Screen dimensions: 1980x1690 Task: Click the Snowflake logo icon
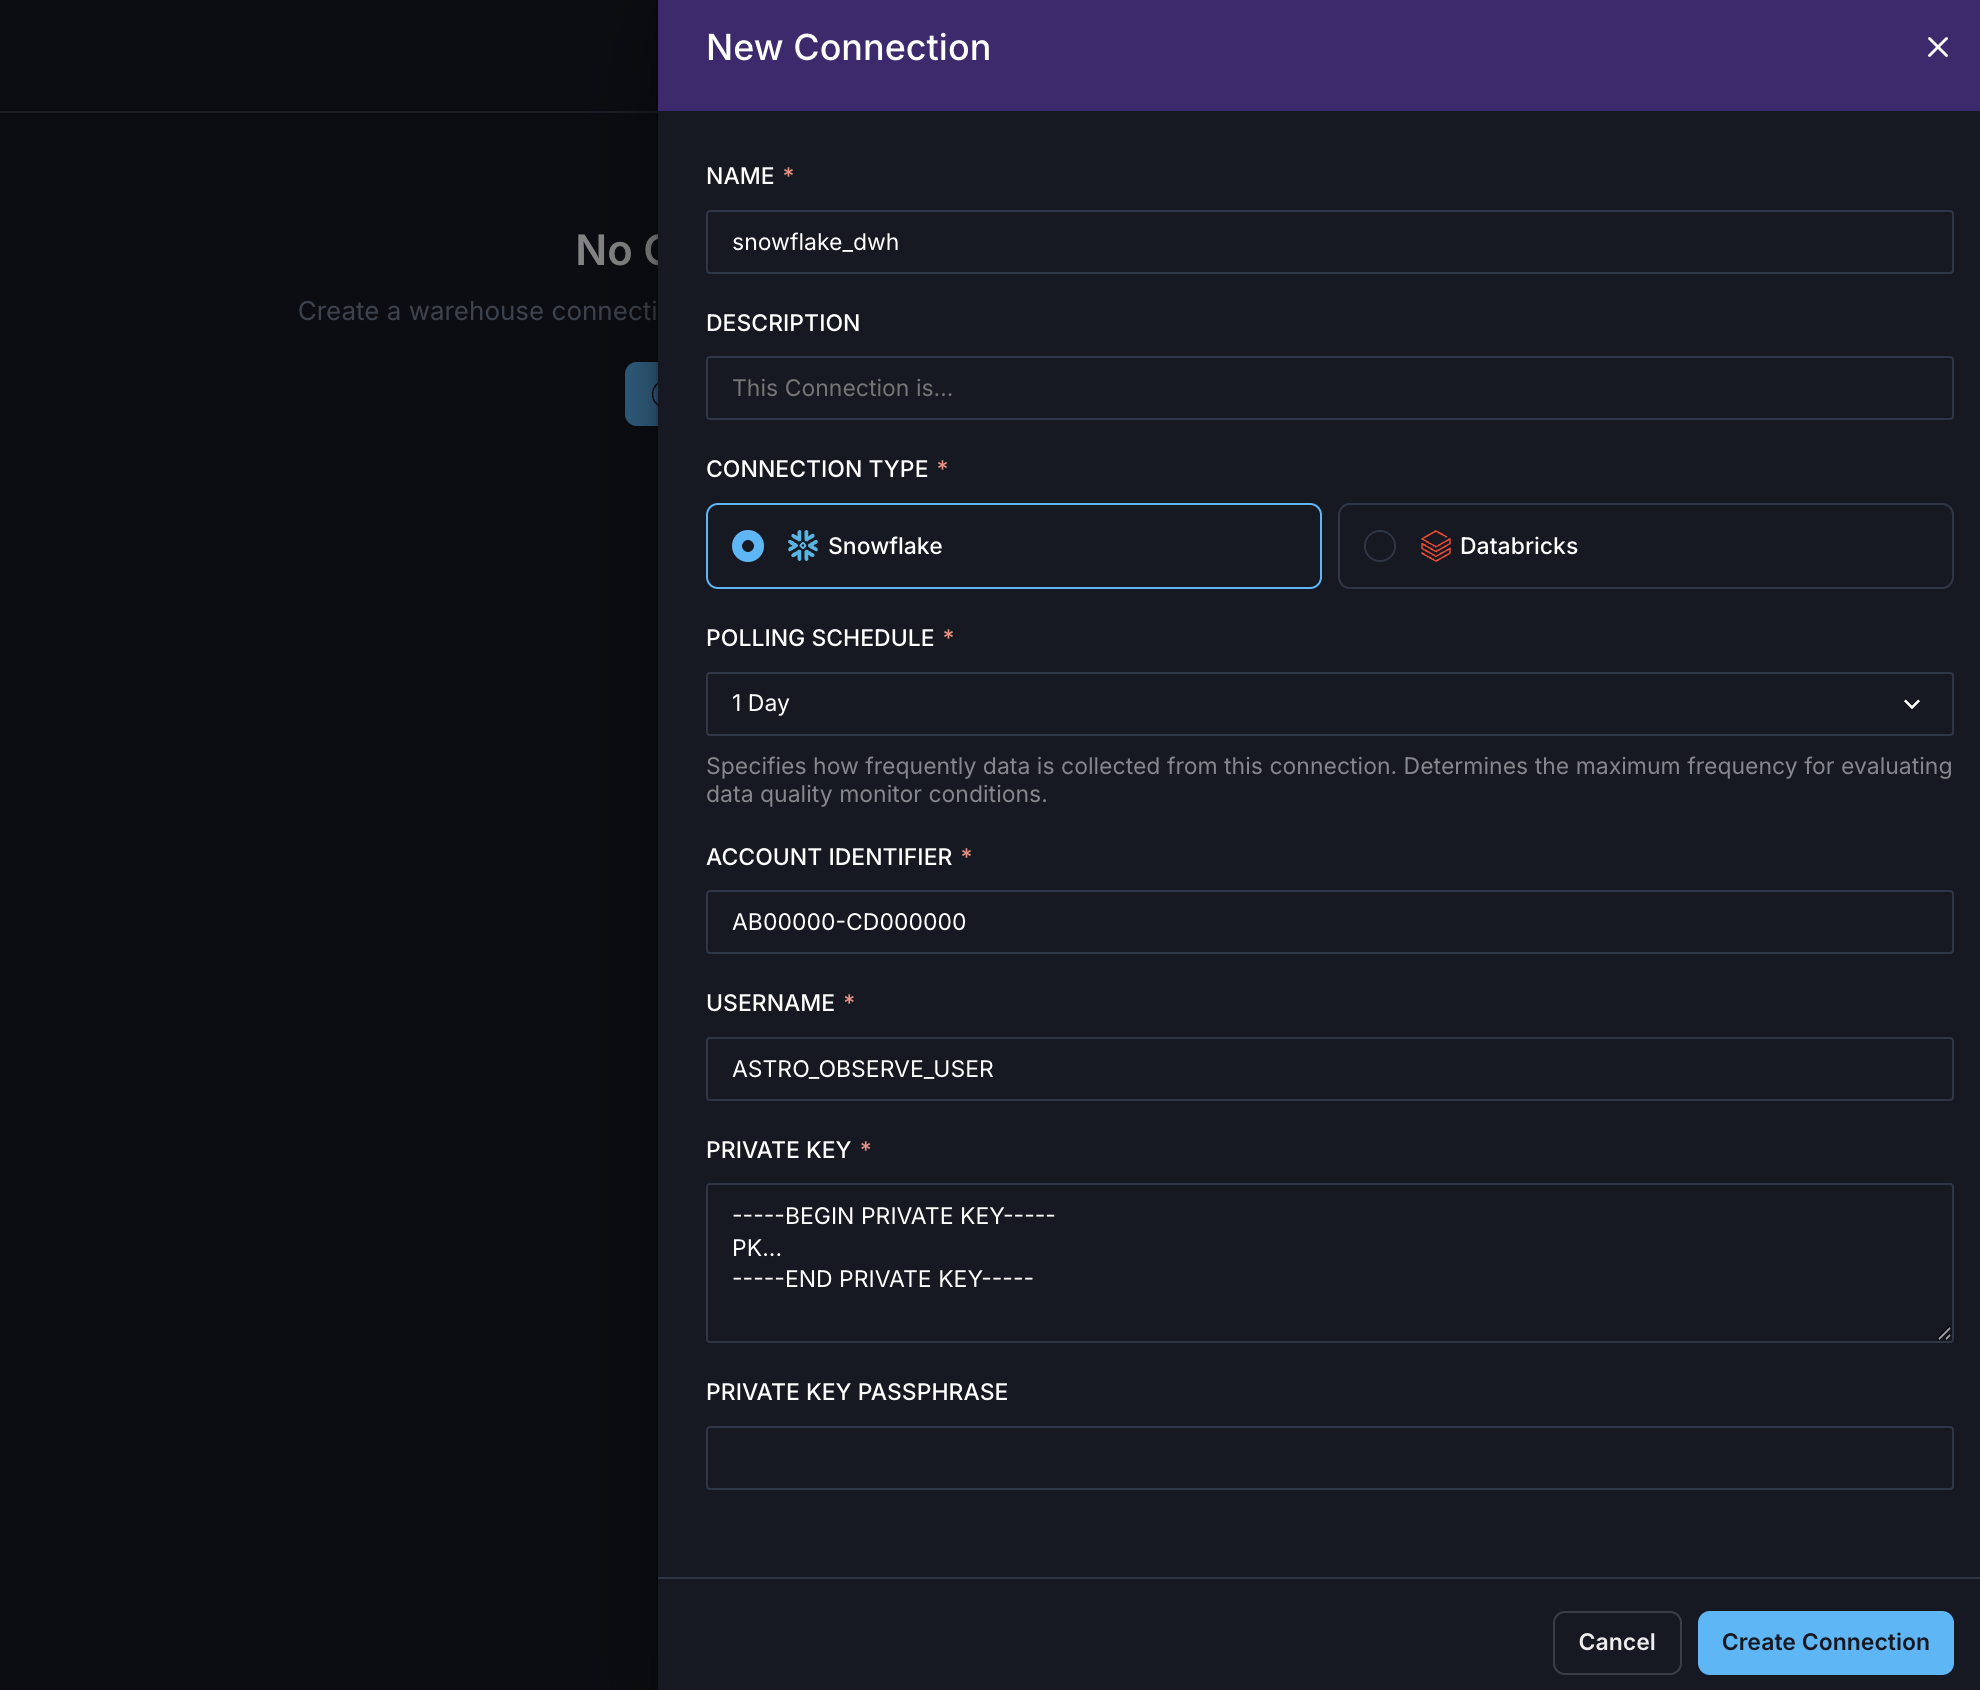pos(803,546)
